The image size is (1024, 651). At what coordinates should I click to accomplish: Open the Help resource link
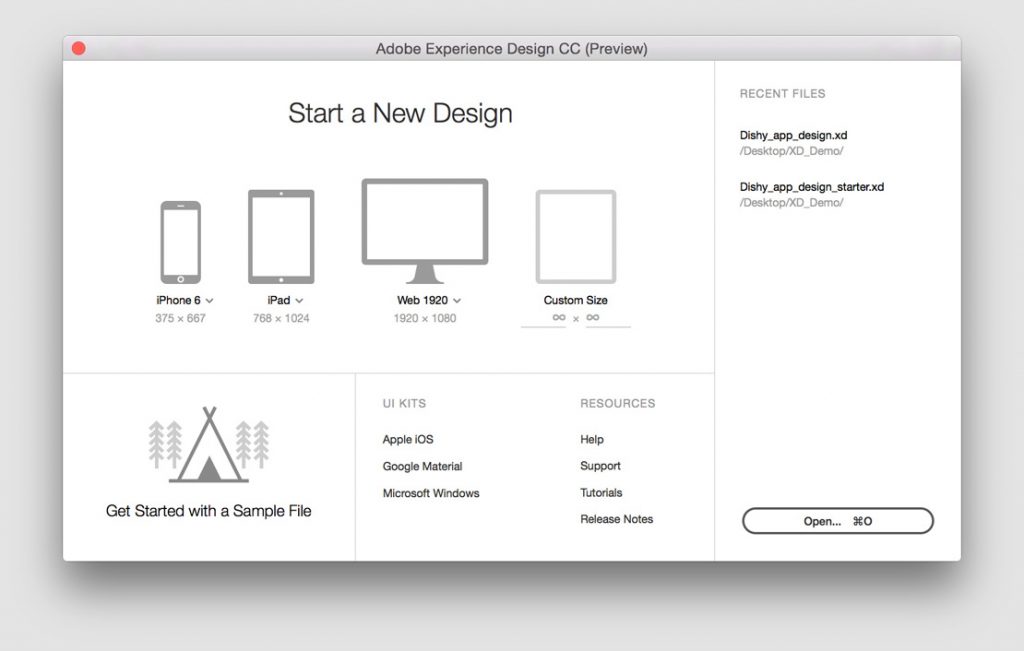592,439
